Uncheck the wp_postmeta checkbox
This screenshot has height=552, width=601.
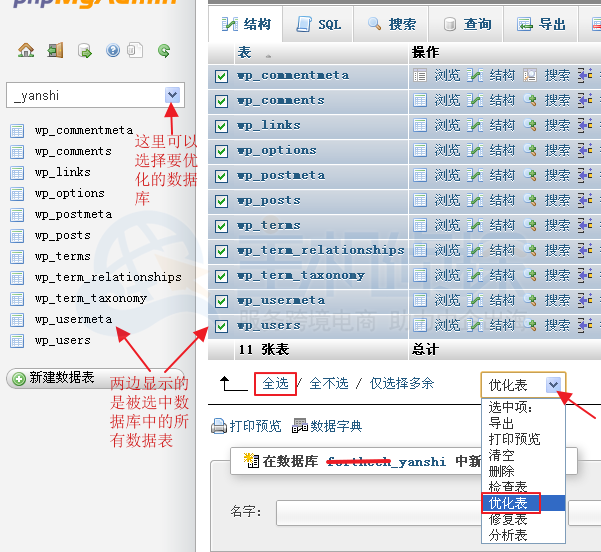coord(221,176)
